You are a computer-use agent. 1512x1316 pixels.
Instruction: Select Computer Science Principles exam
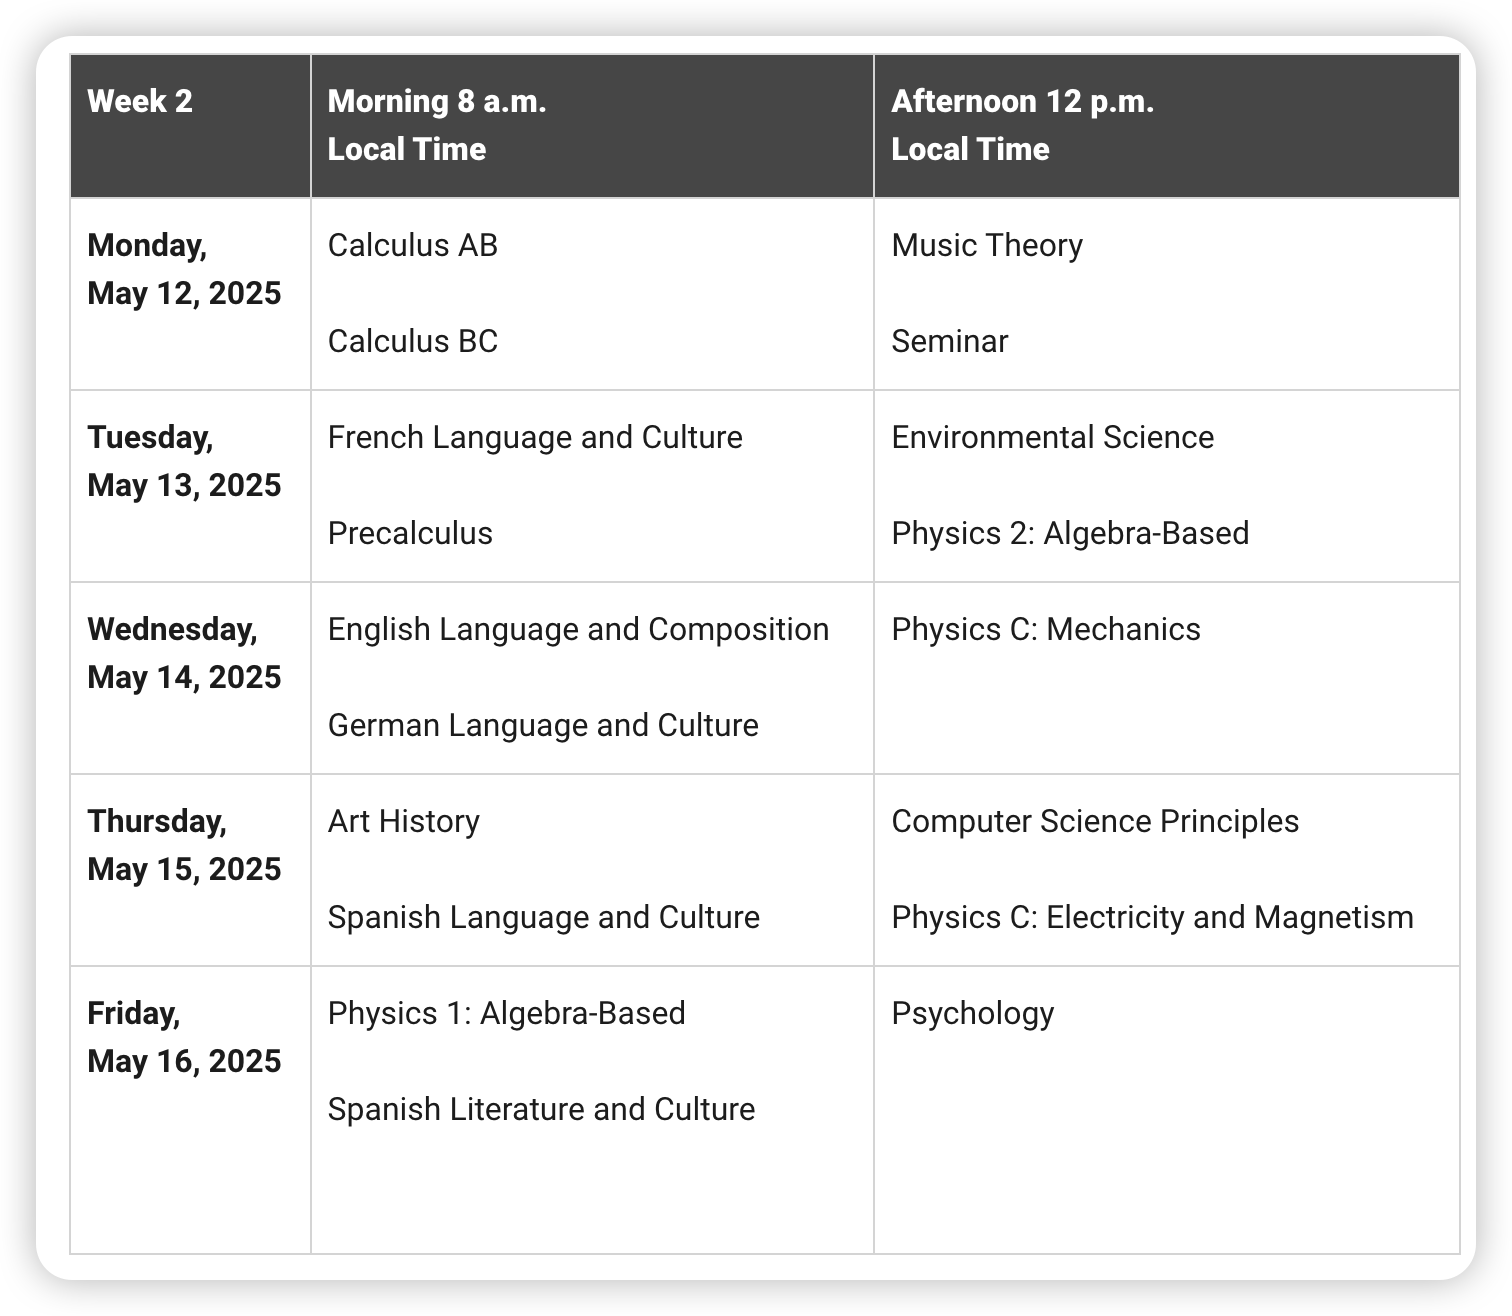tap(1095, 822)
